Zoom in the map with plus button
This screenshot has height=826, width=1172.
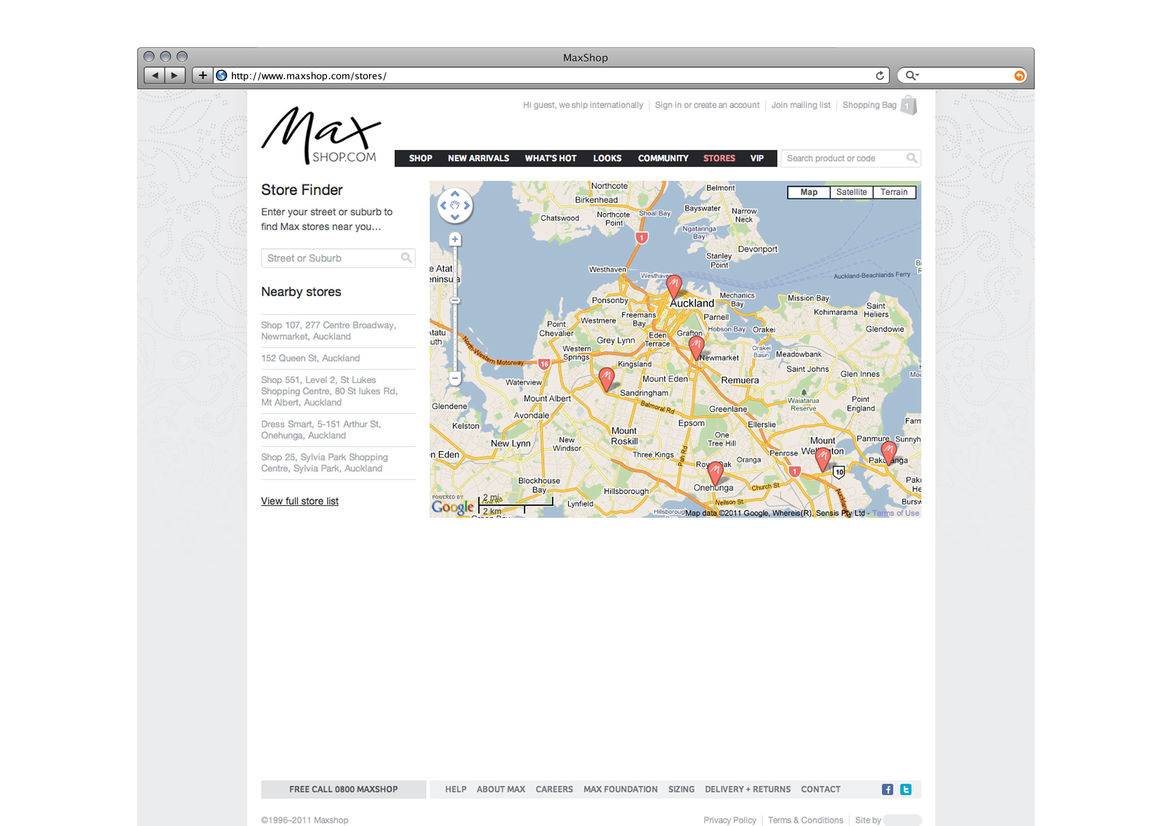(454, 239)
